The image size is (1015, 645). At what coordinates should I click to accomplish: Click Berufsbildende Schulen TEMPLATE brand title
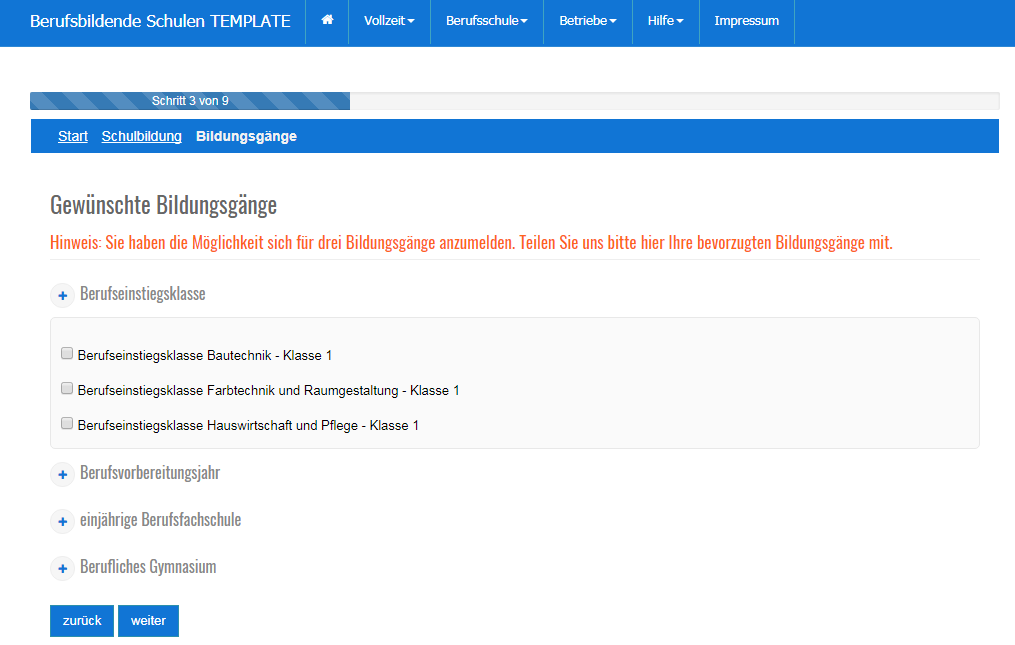(x=160, y=21)
